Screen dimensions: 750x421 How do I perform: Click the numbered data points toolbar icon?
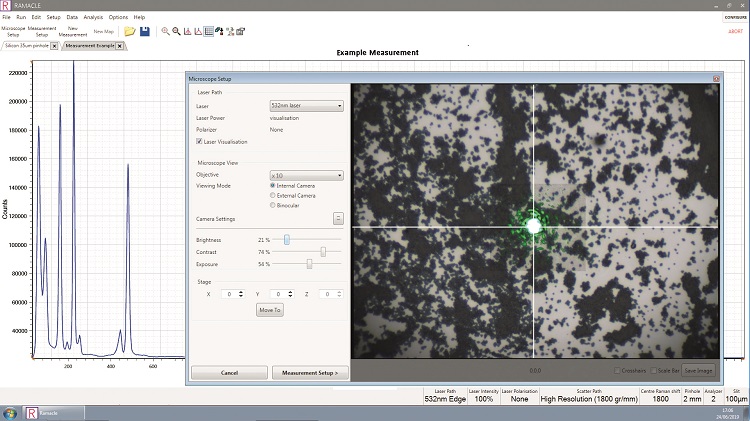pos(230,32)
